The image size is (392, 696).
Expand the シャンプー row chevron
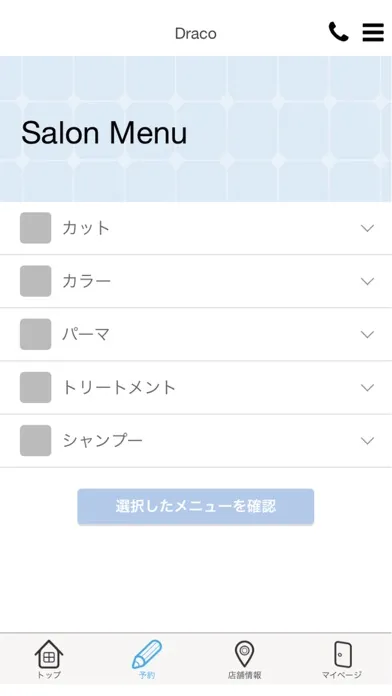(x=367, y=441)
